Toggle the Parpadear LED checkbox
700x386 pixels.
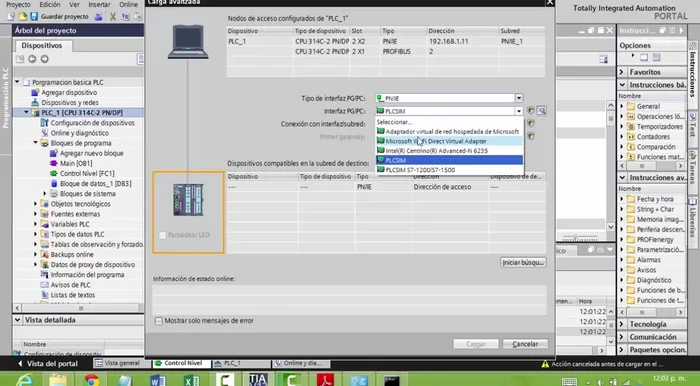coord(162,235)
